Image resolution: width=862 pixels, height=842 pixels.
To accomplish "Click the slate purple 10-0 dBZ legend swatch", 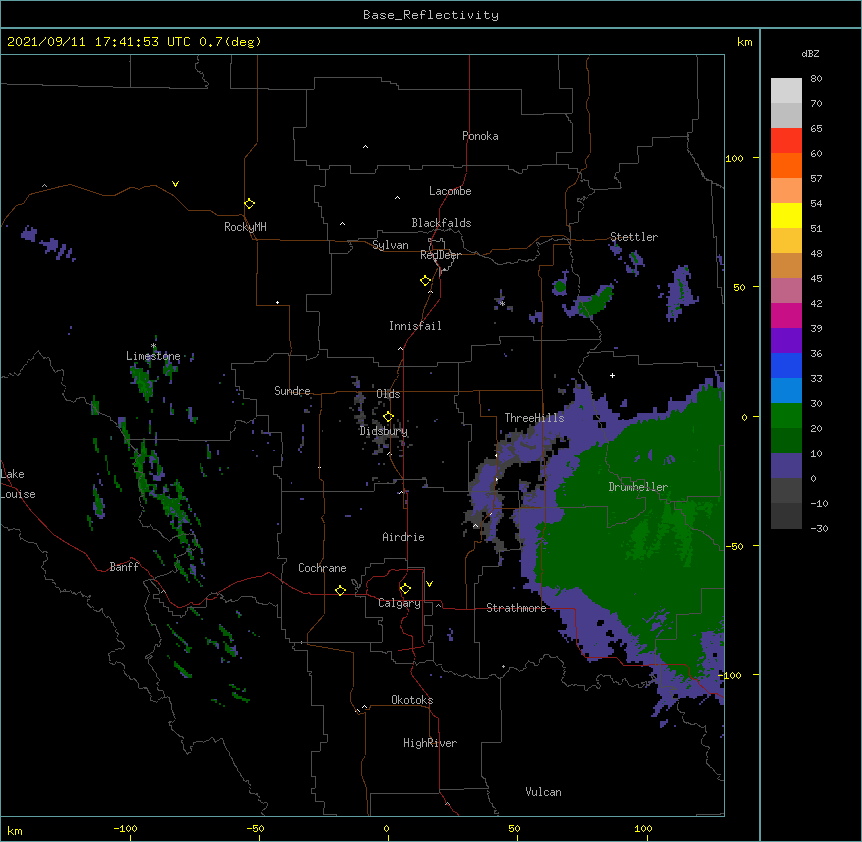I will [786, 466].
